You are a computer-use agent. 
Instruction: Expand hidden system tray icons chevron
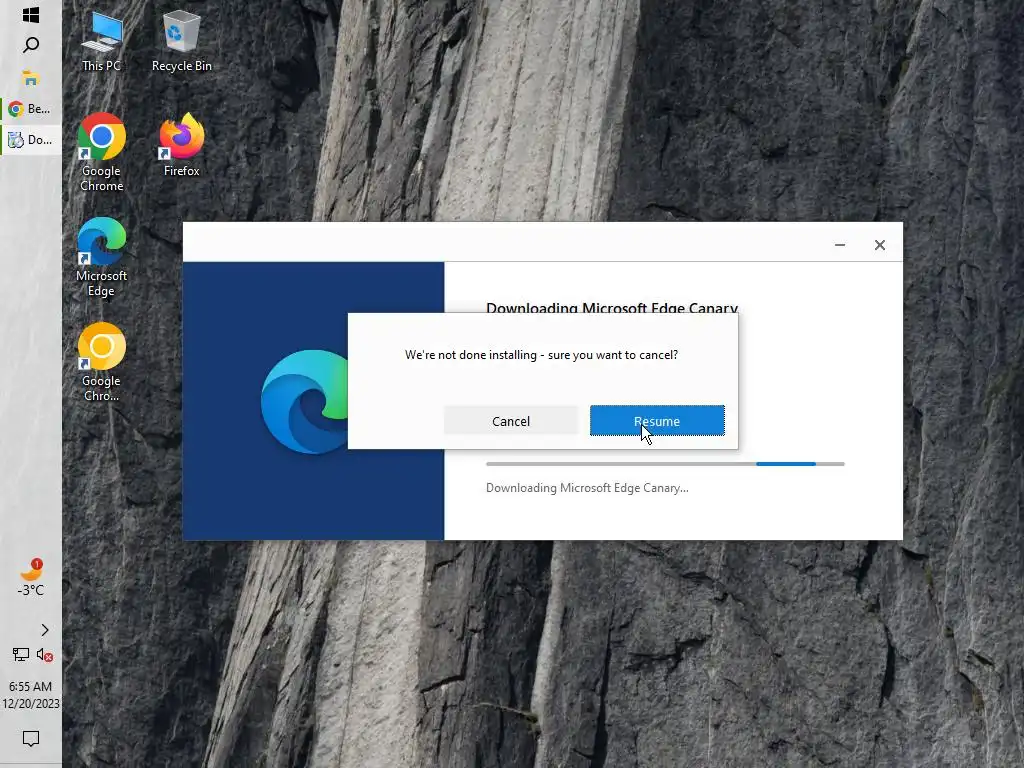click(44, 630)
